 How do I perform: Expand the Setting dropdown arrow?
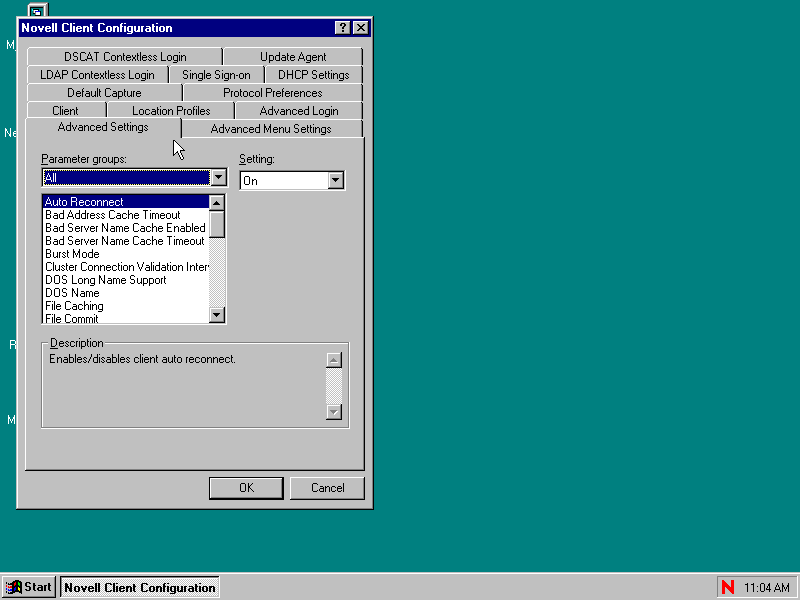point(335,180)
